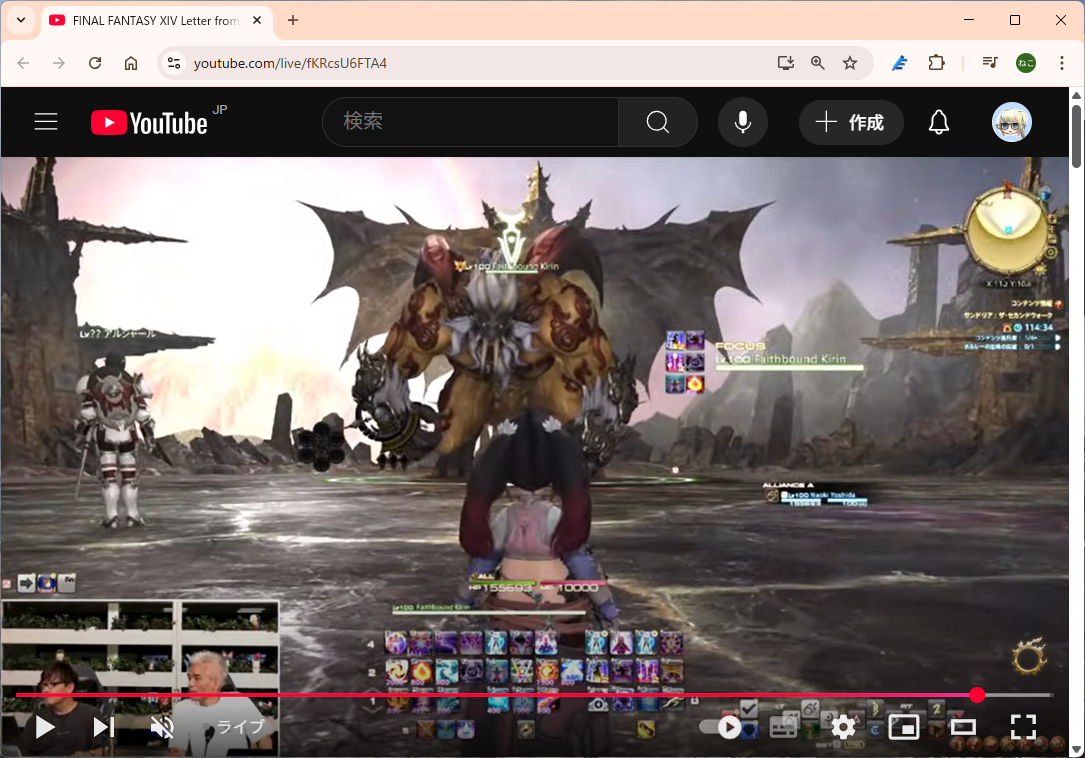Image resolution: width=1085 pixels, height=758 pixels.
Task: Click the 作成 create button
Action: pos(850,123)
